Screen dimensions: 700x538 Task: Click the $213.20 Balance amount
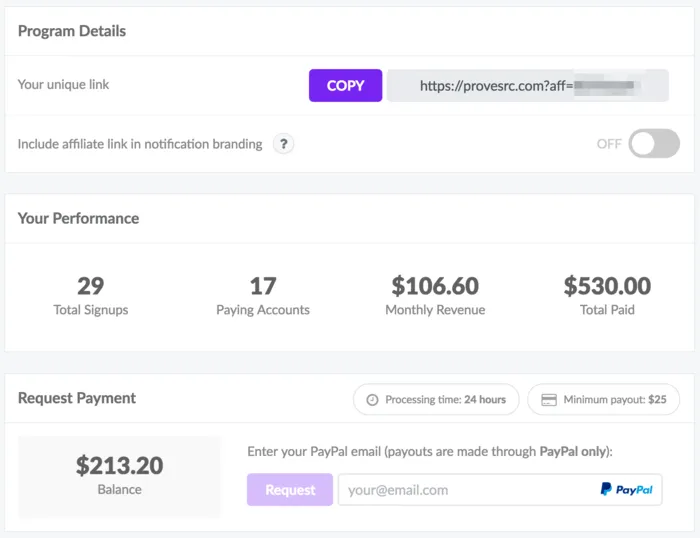119,465
